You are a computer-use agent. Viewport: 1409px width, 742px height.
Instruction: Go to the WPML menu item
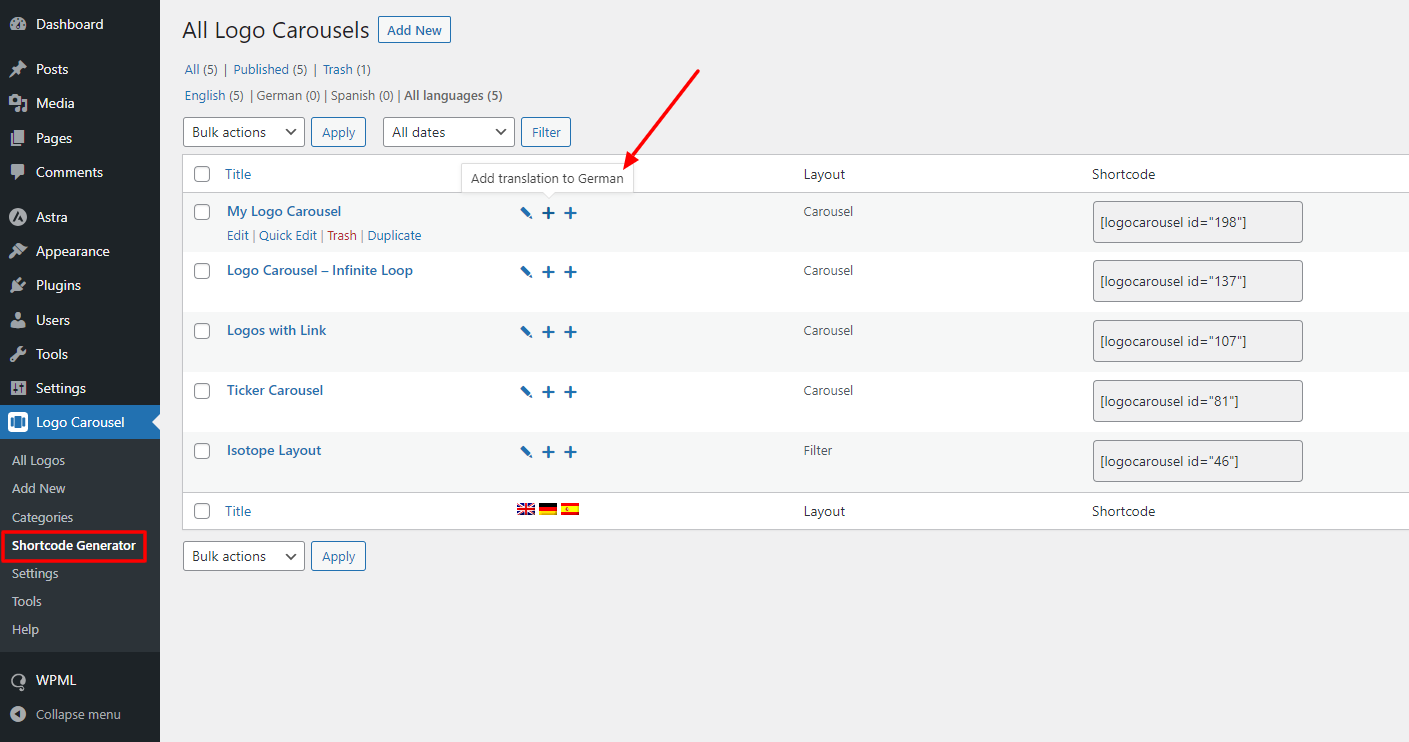point(56,680)
